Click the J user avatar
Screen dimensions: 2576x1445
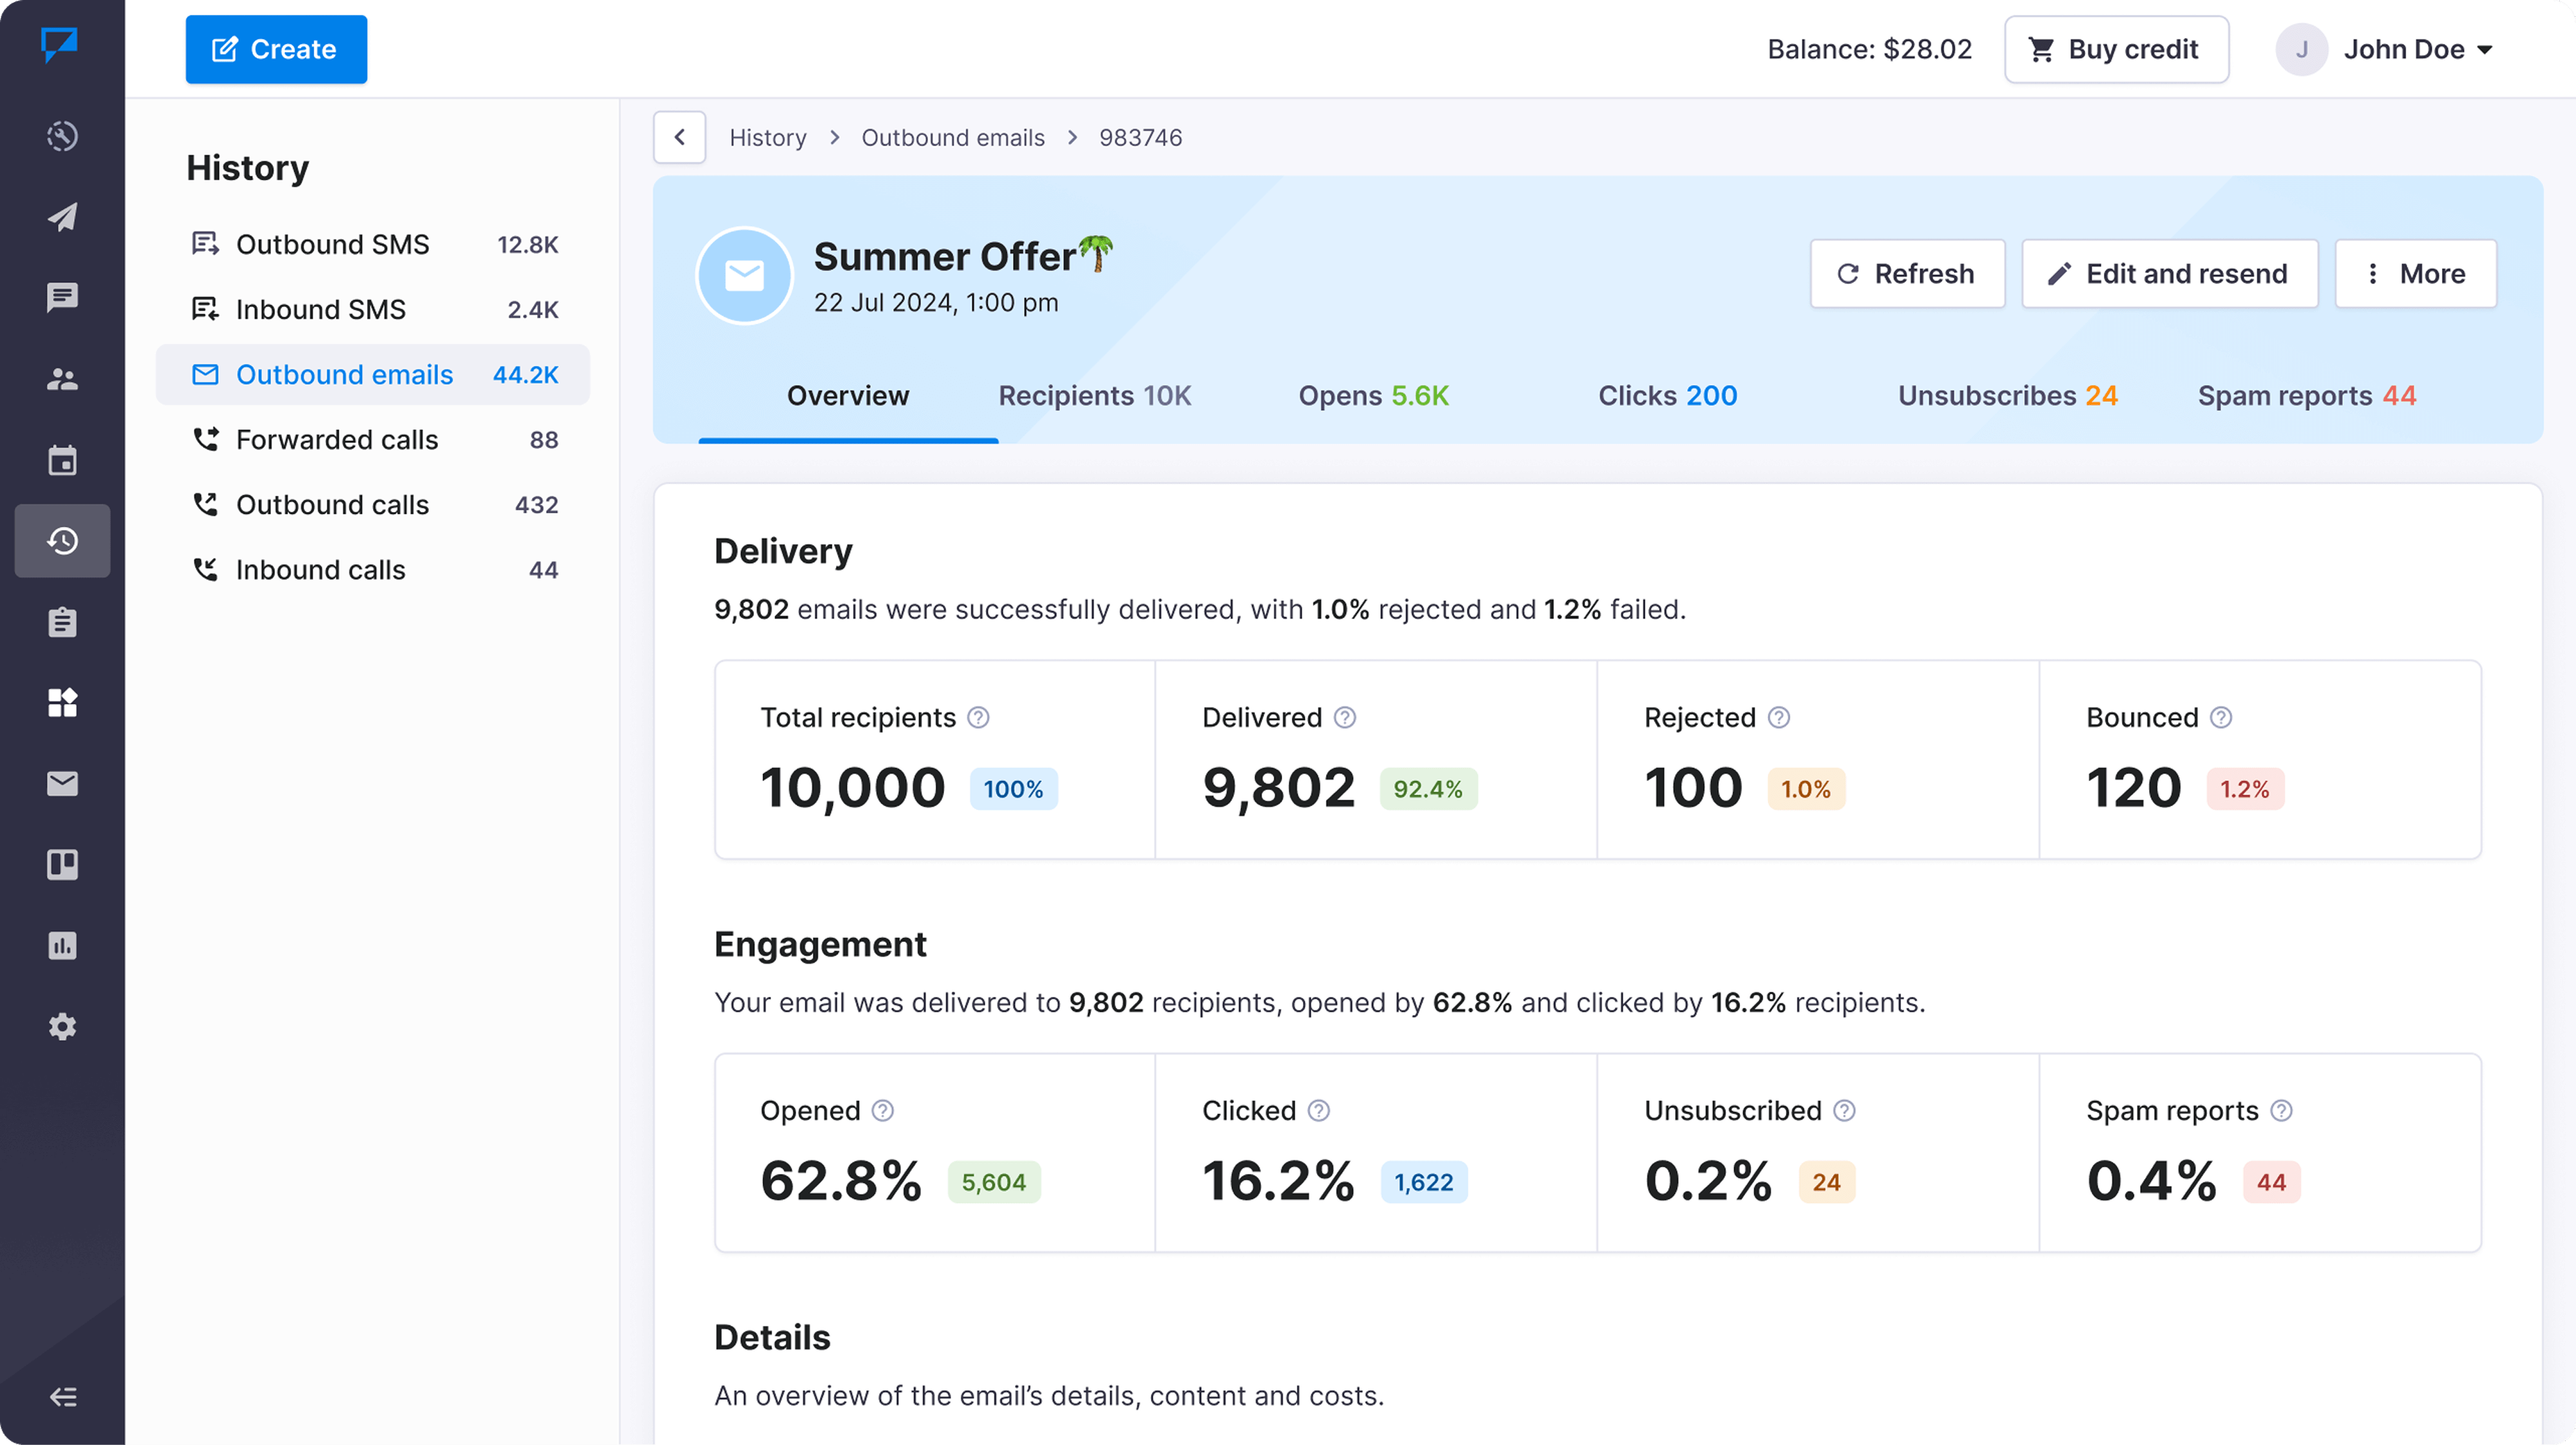[2302, 49]
